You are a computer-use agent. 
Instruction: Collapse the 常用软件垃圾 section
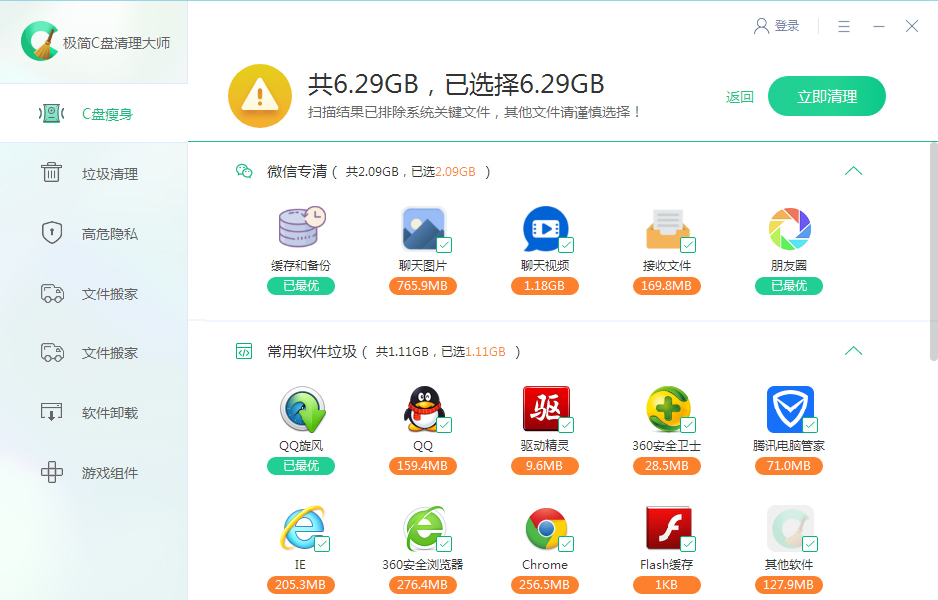[853, 351]
